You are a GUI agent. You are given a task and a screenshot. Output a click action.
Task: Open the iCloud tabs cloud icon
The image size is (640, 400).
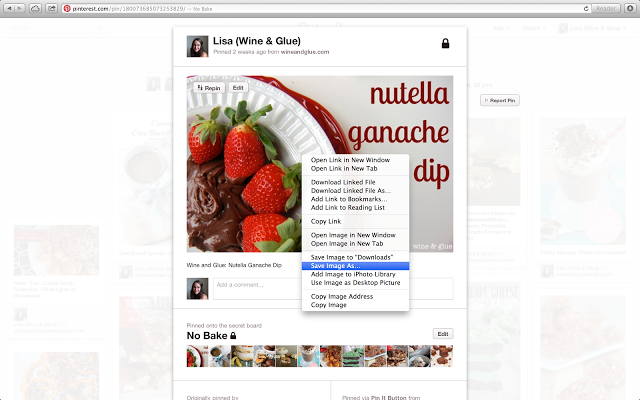click(x=36, y=8)
